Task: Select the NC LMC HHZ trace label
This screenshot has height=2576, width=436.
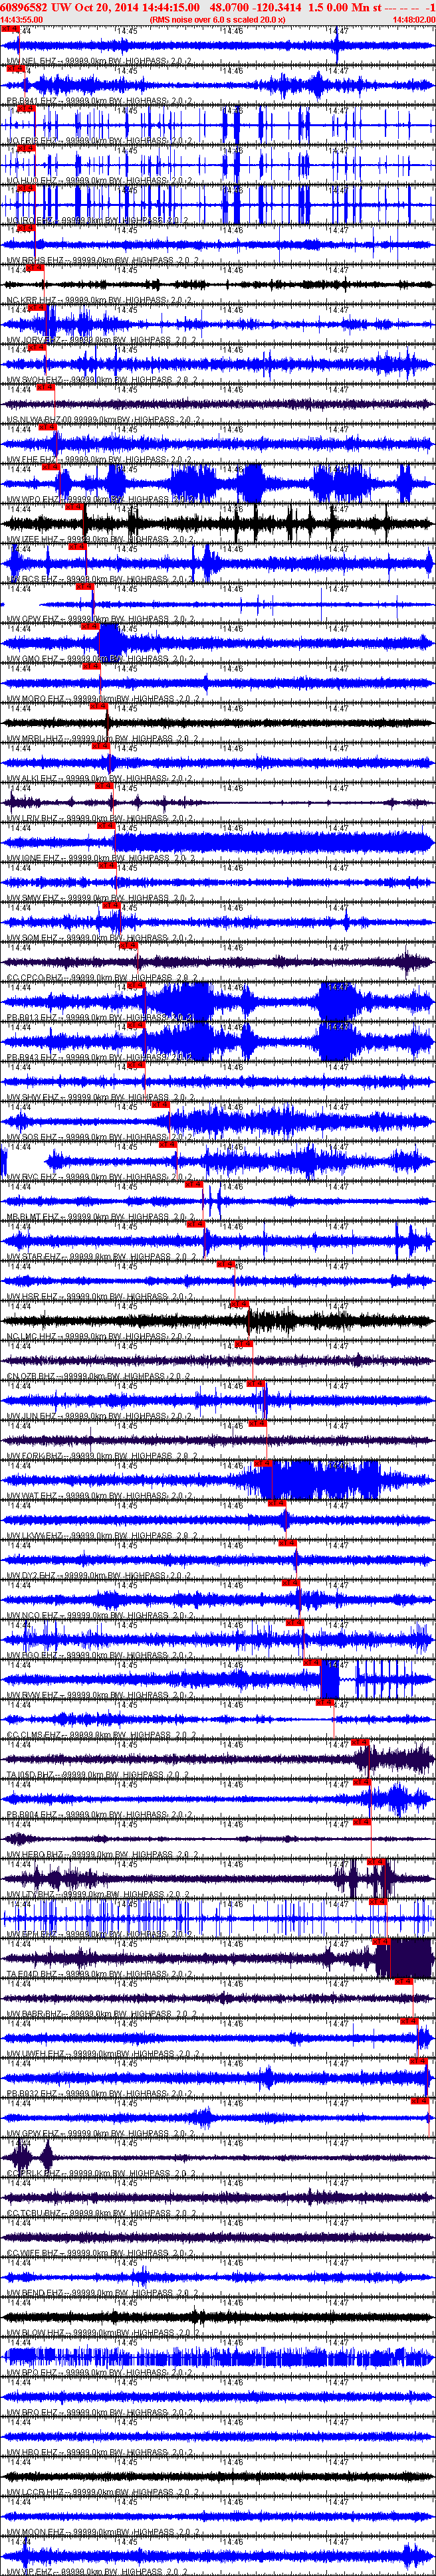Action: [x=99, y=1337]
